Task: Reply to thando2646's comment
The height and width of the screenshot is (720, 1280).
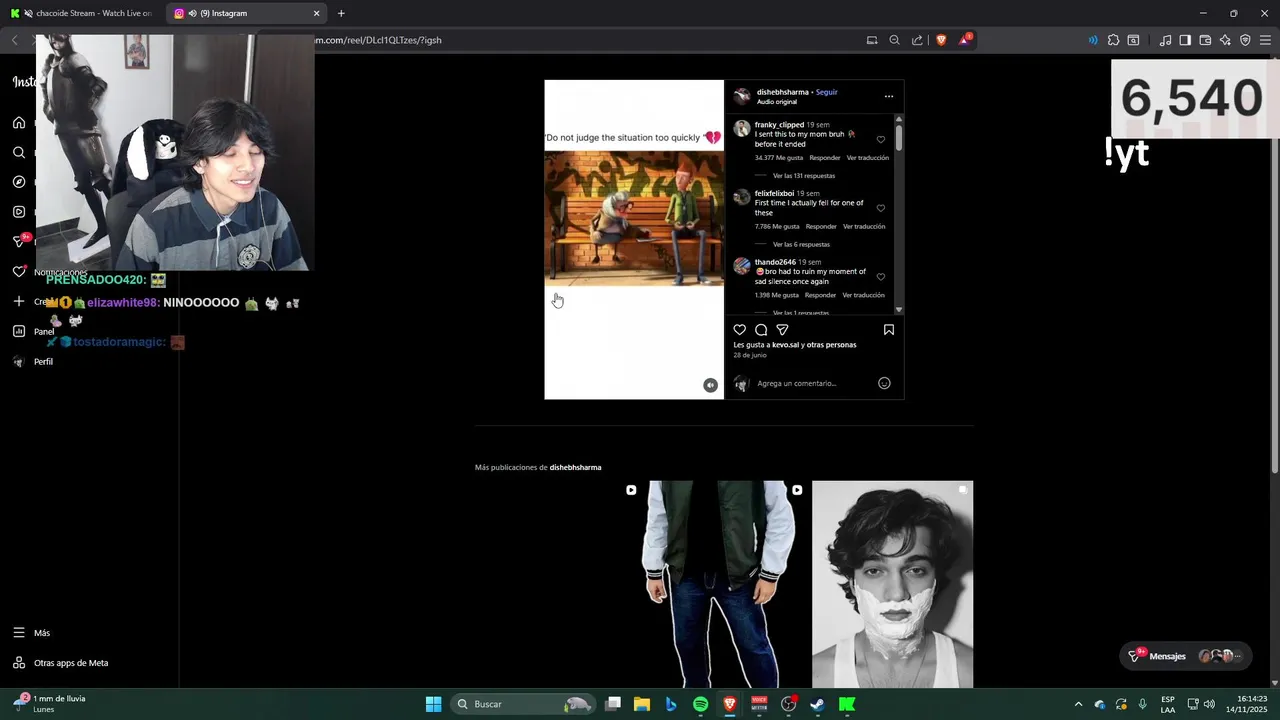Action: click(x=820, y=295)
